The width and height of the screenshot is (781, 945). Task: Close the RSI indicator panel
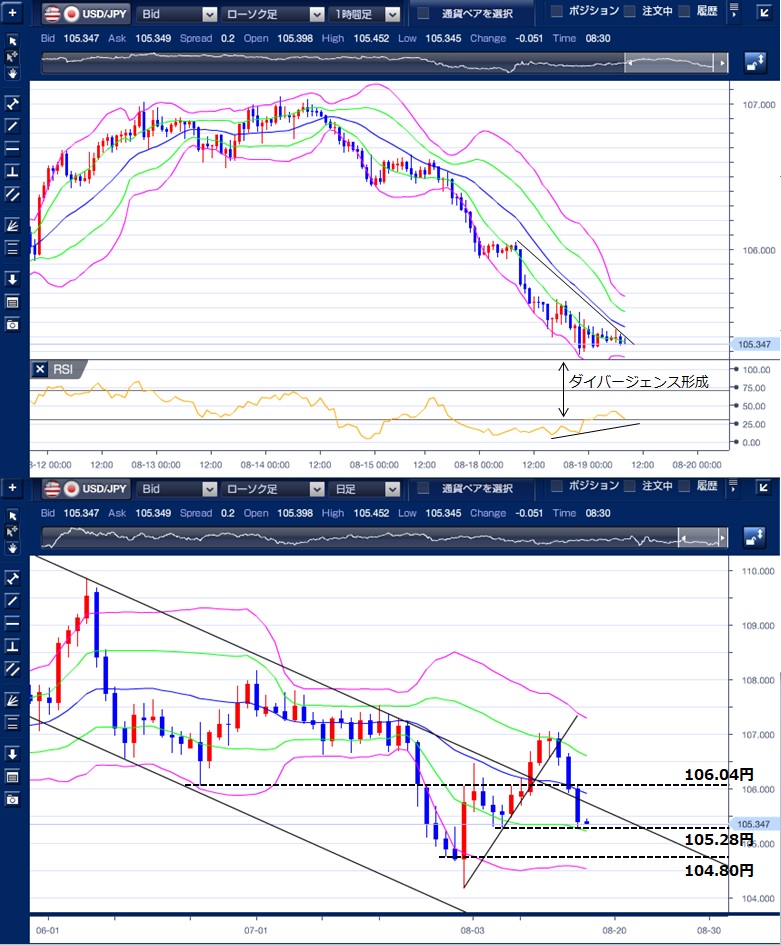click(40, 369)
